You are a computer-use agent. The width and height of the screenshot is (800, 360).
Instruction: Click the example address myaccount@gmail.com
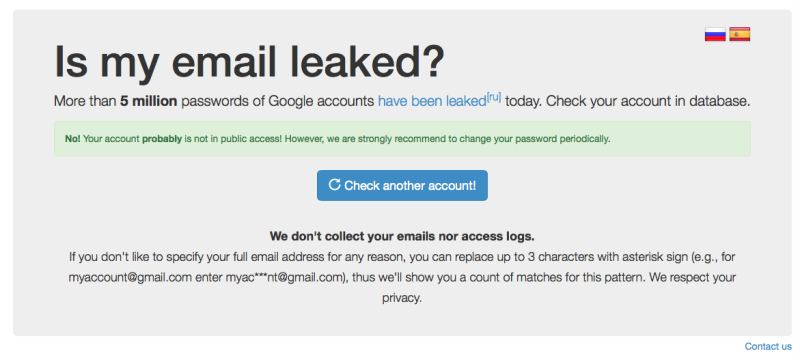(130, 278)
